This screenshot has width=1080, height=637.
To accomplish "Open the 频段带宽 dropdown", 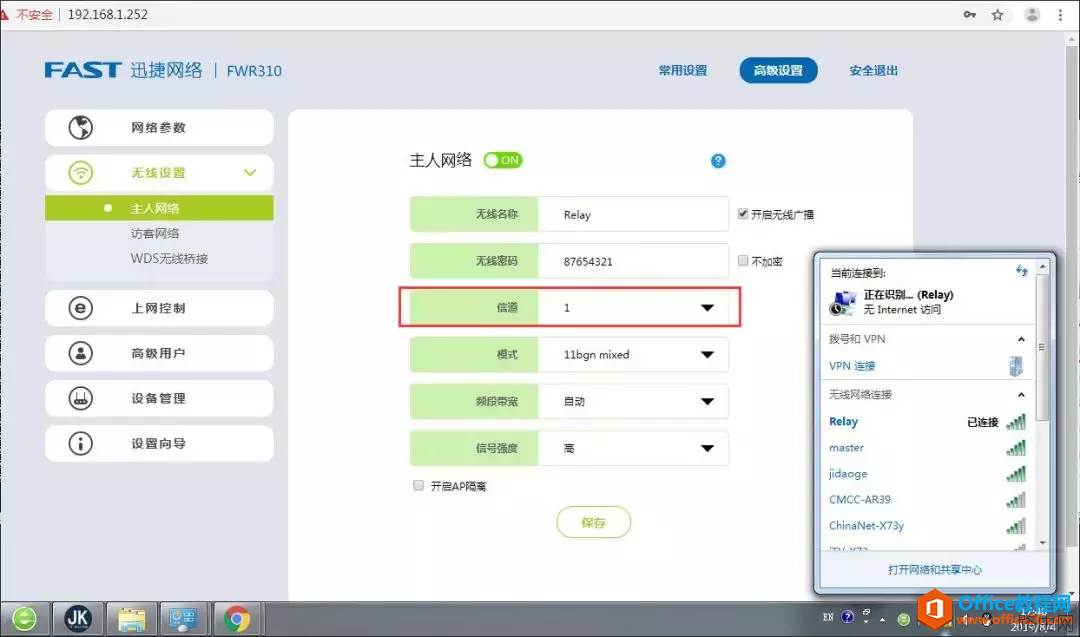I will (x=707, y=401).
